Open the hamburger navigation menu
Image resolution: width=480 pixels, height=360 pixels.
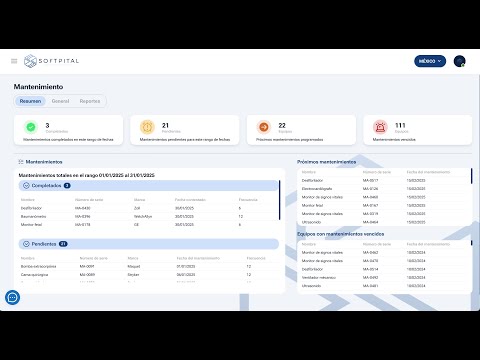pyautogui.click(x=14, y=61)
